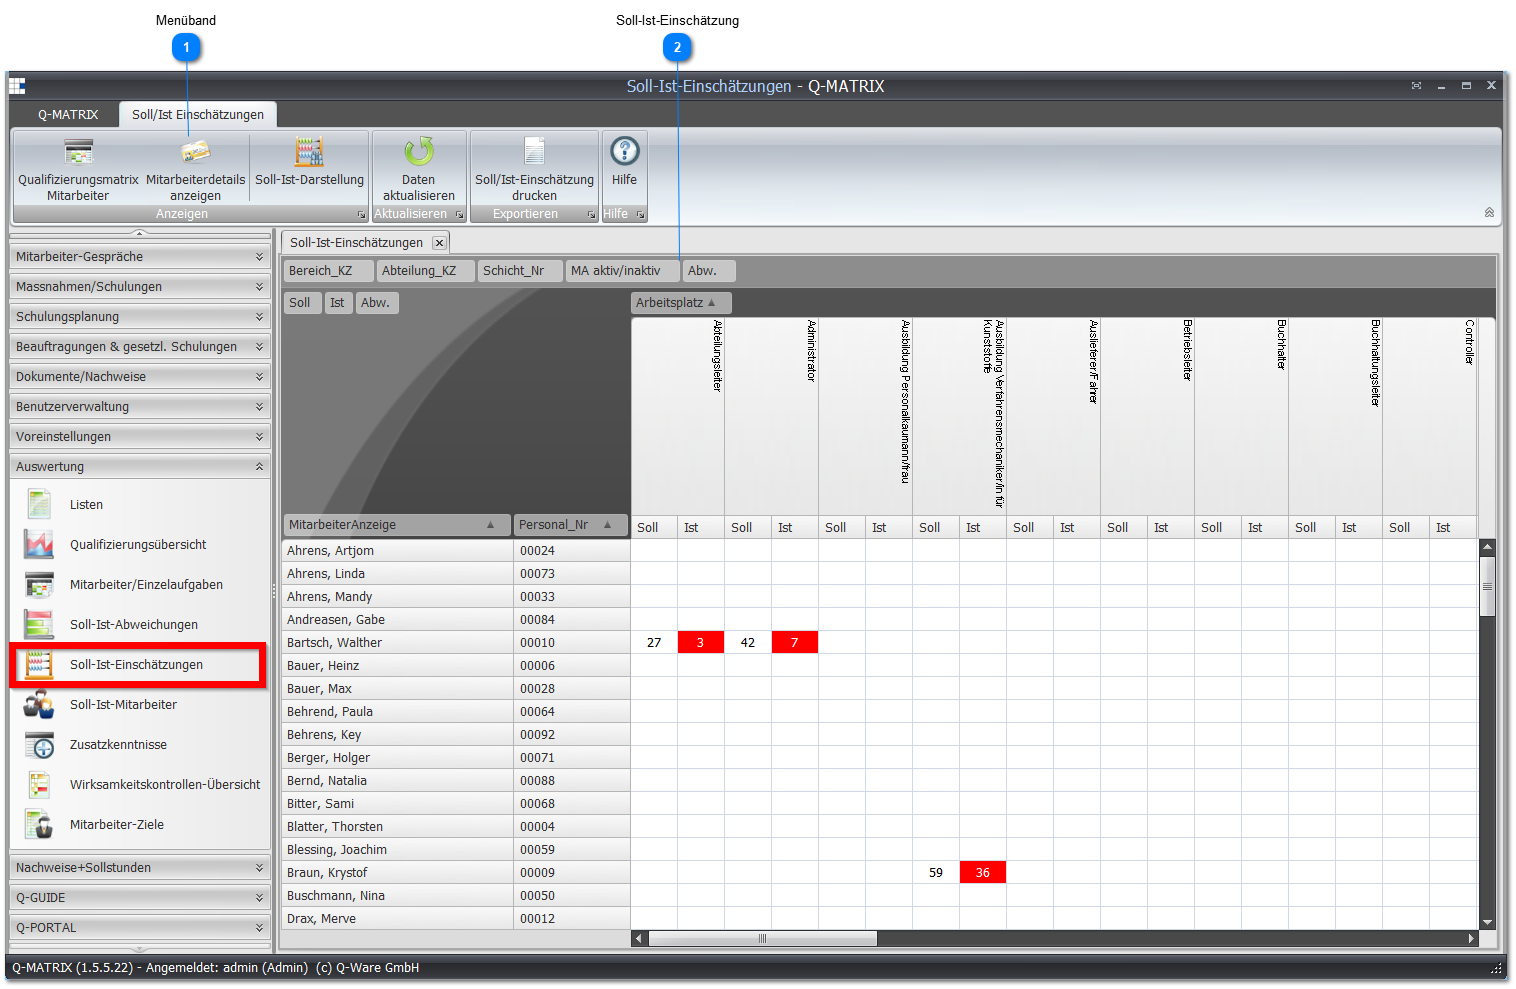This screenshot has width=1516, height=989.
Task: Collapse the Auswertung section
Action: pos(140,467)
